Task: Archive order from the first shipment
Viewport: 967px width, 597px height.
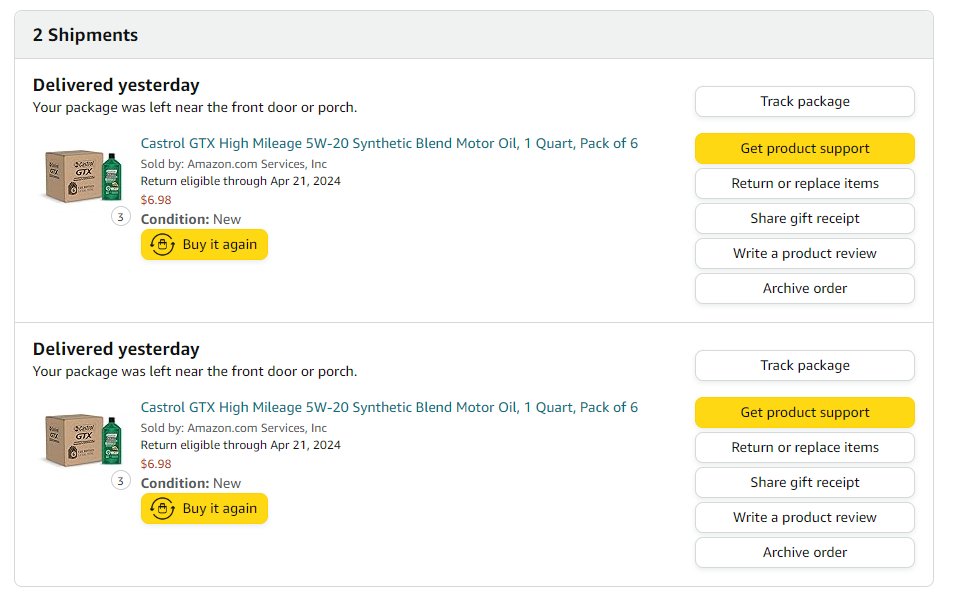Action: pos(804,289)
